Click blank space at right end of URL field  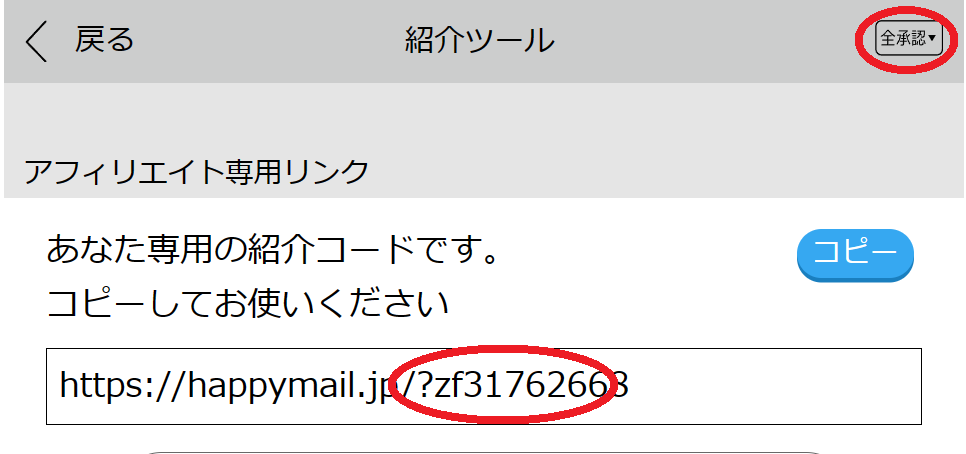tap(776, 386)
